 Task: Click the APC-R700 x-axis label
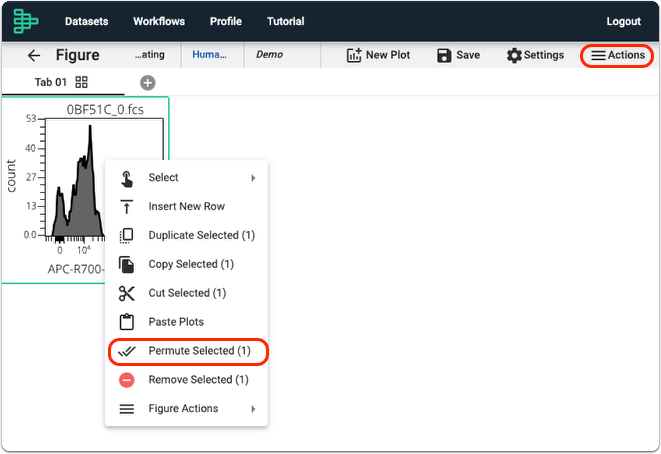pos(75,269)
